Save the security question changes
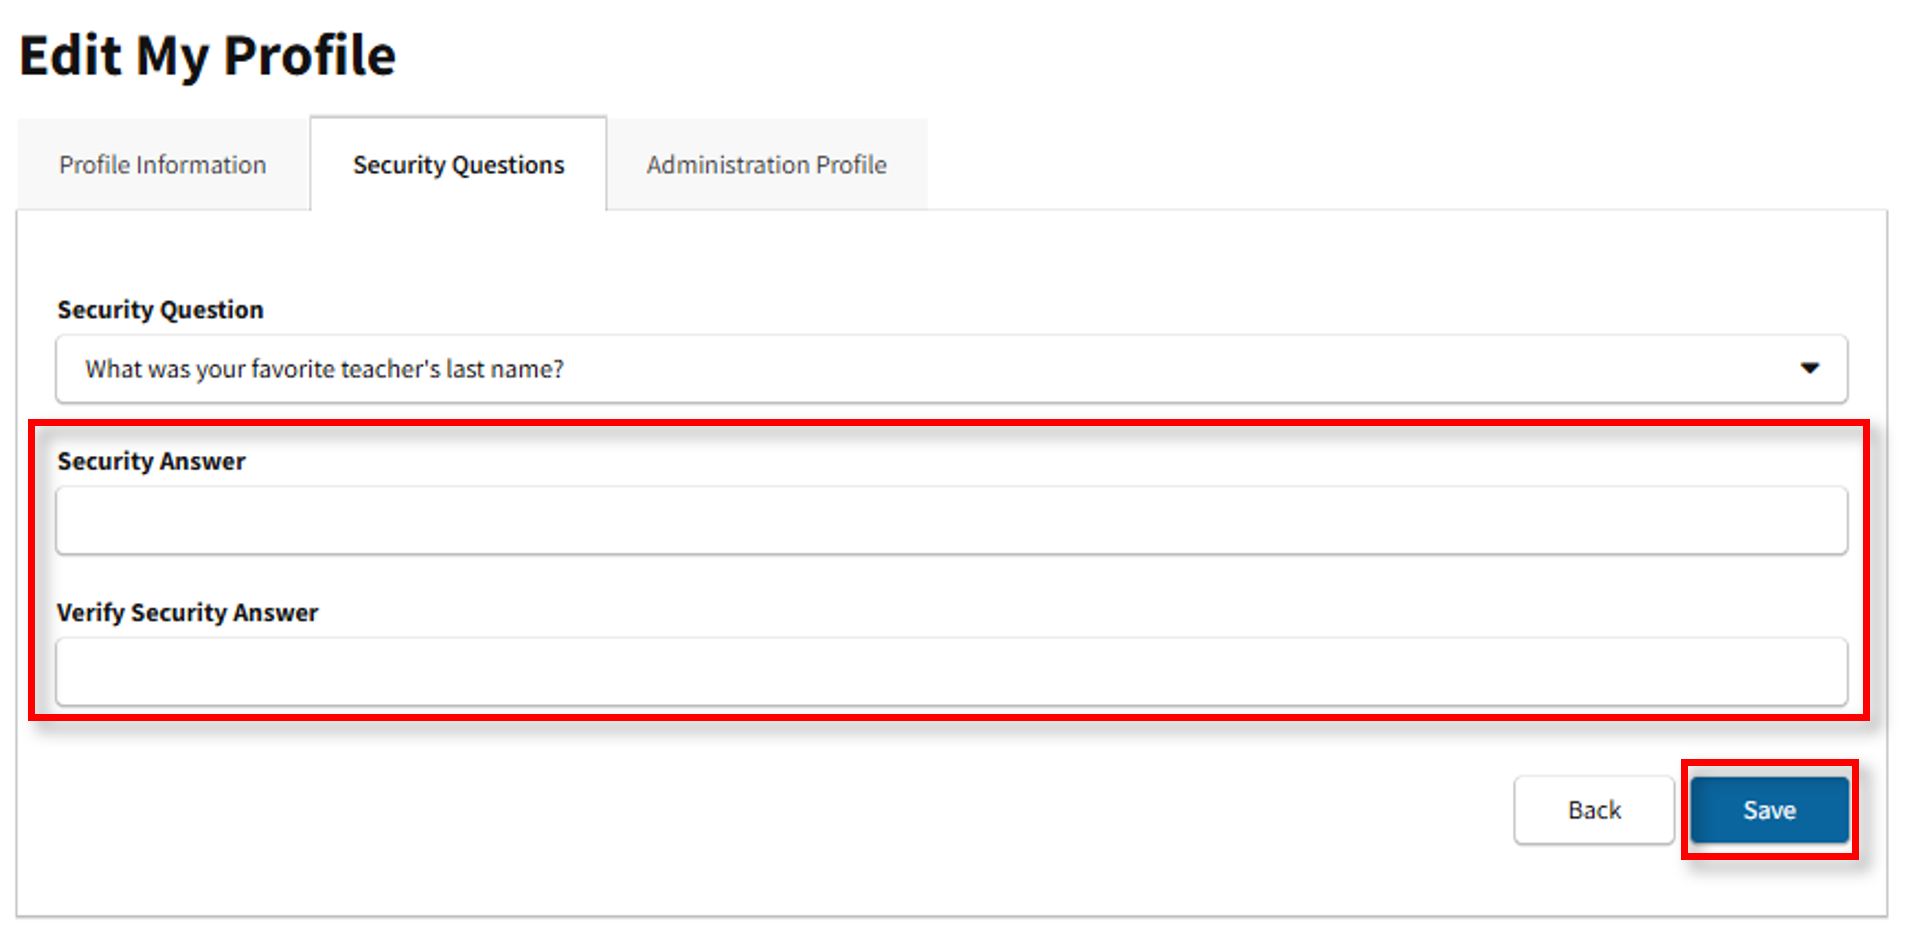This screenshot has width=1906, height=935. pyautogui.click(x=1769, y=810)
